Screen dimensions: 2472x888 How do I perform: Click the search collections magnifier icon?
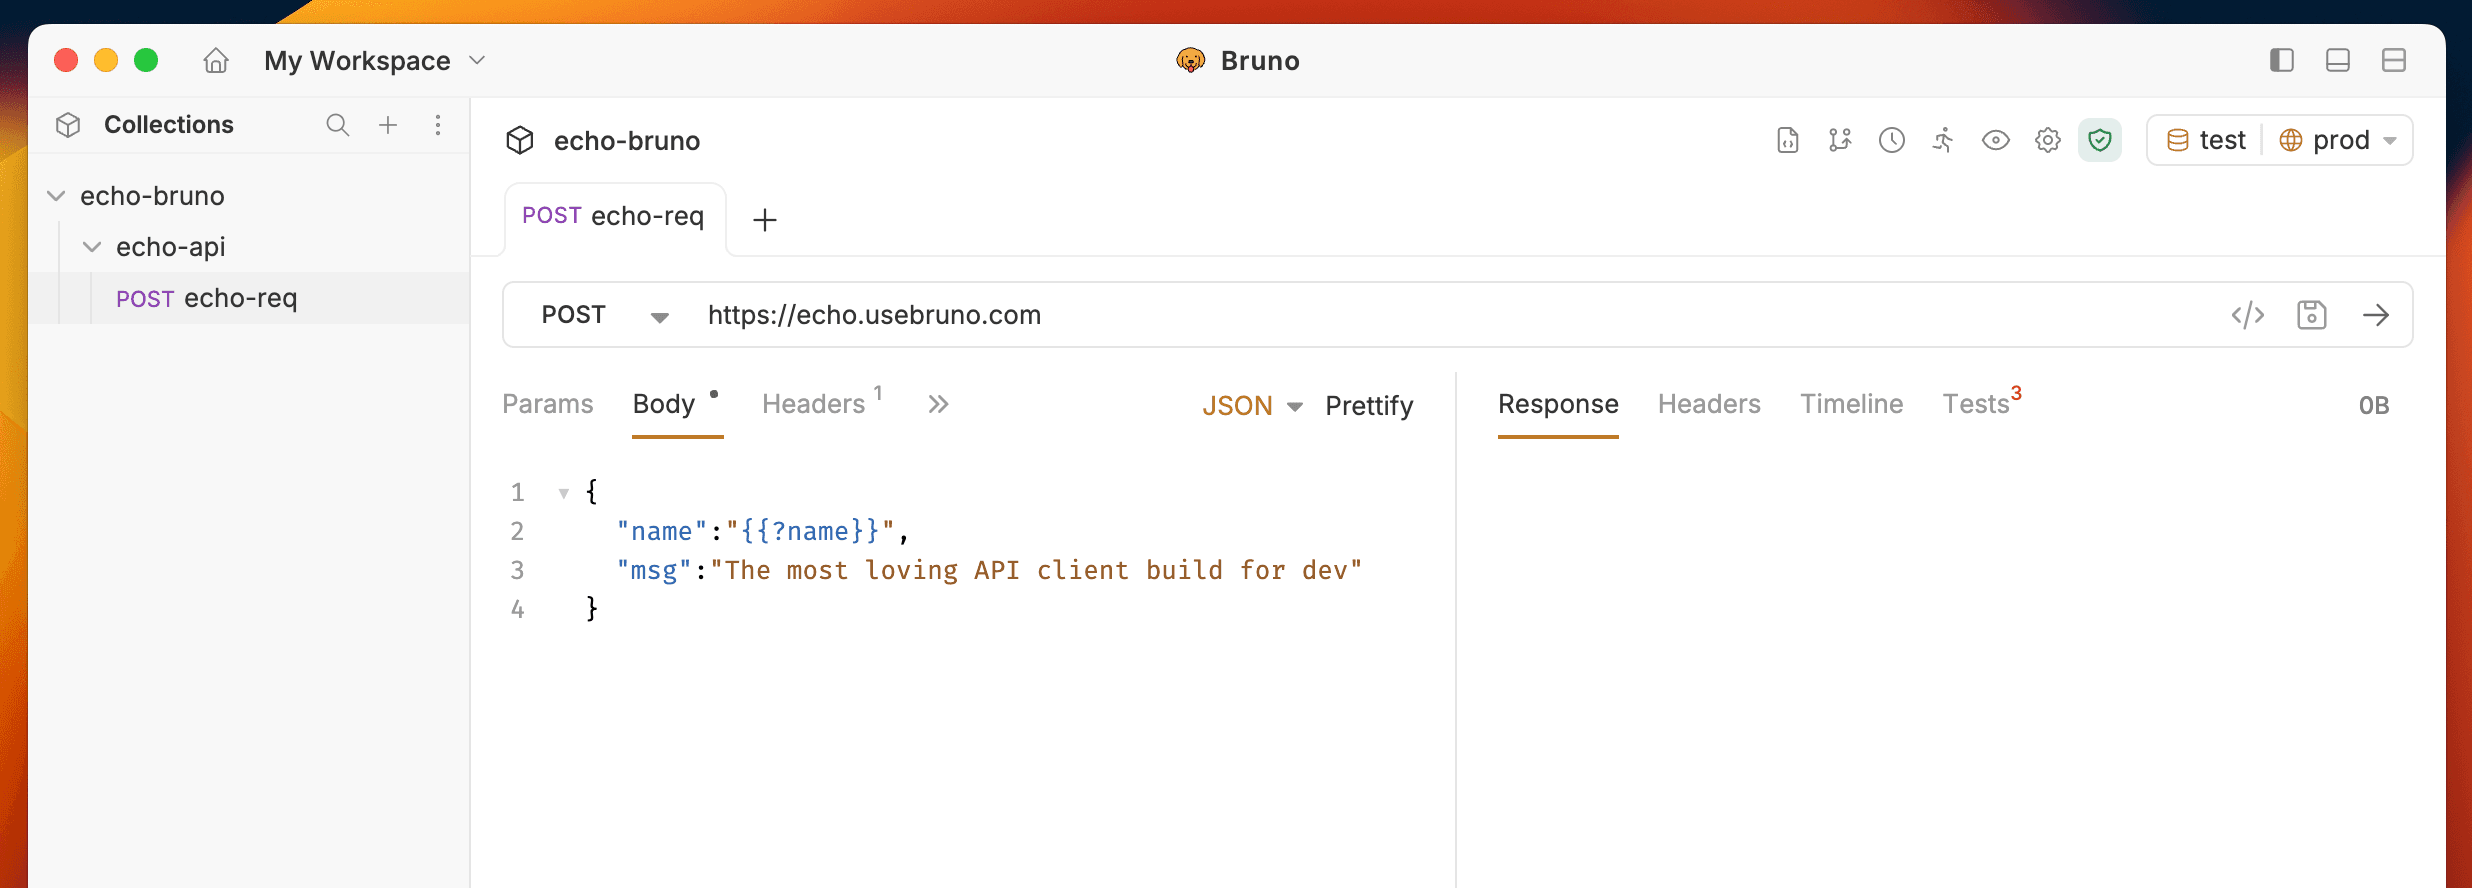coord(337,125)
